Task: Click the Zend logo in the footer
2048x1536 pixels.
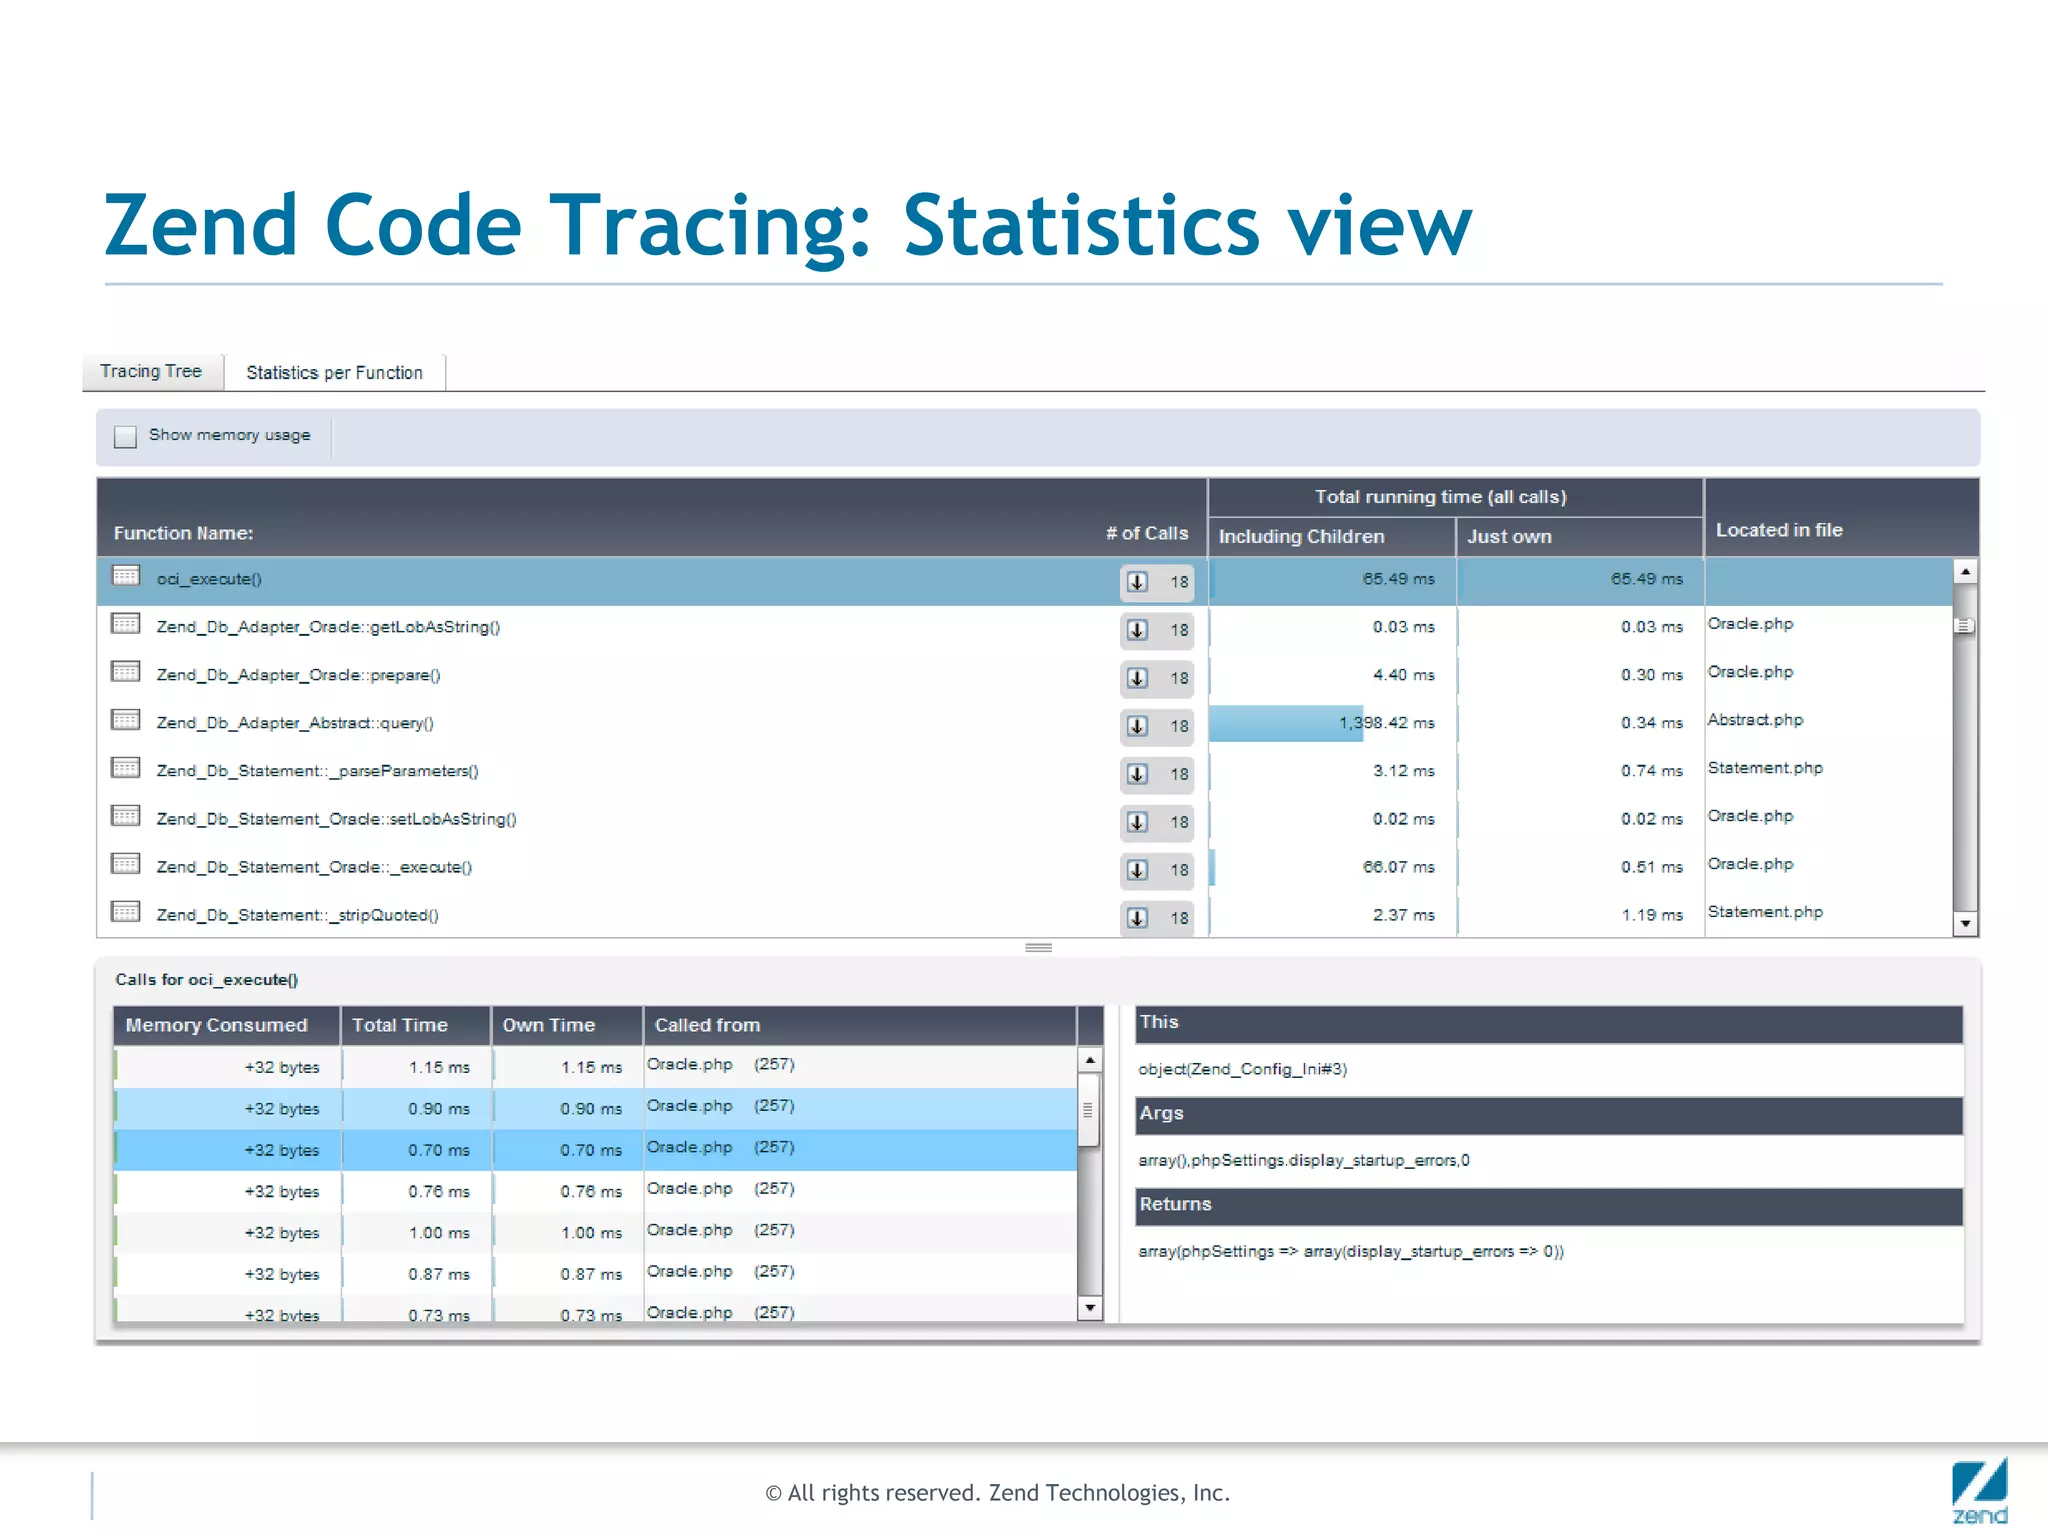Action: pyautogui.click(x=1979, y=1491)
